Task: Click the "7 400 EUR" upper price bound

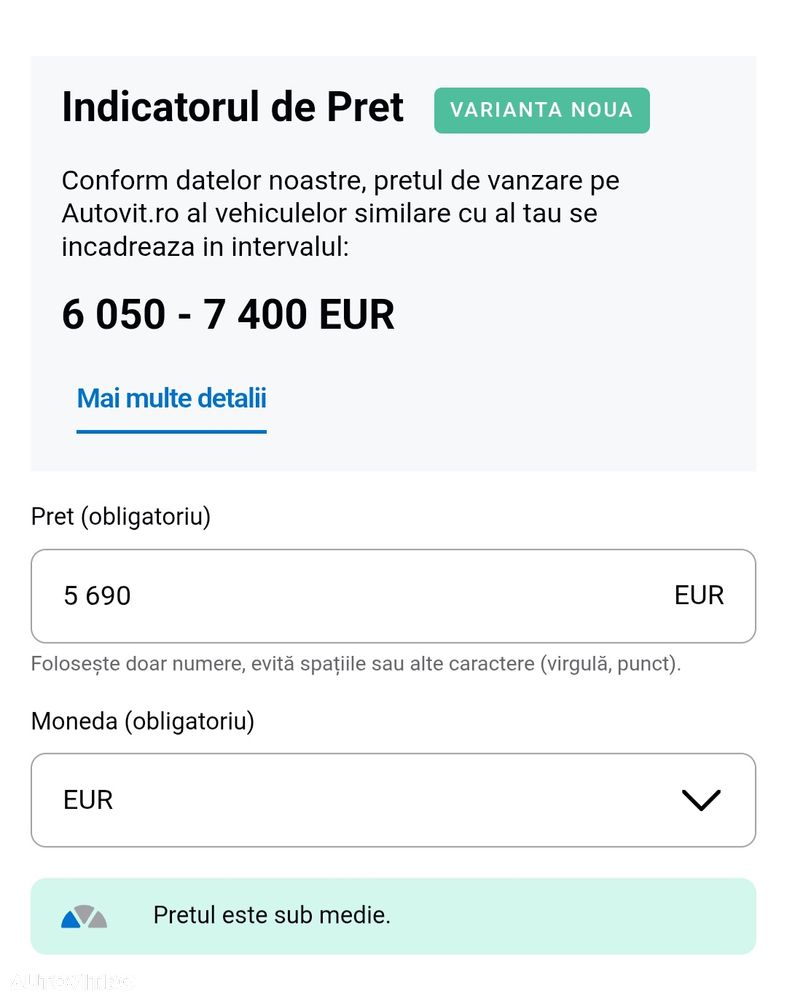Action: [299, 314]
